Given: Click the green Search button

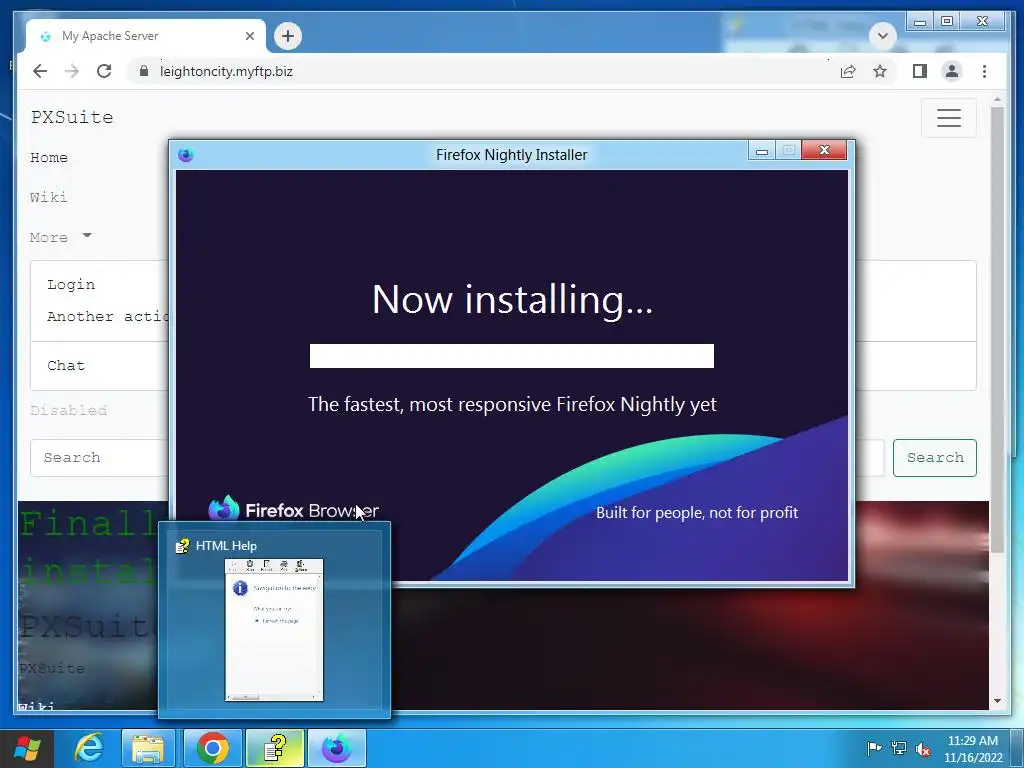Looking at the screenshot, I should [x=935, y=458].
